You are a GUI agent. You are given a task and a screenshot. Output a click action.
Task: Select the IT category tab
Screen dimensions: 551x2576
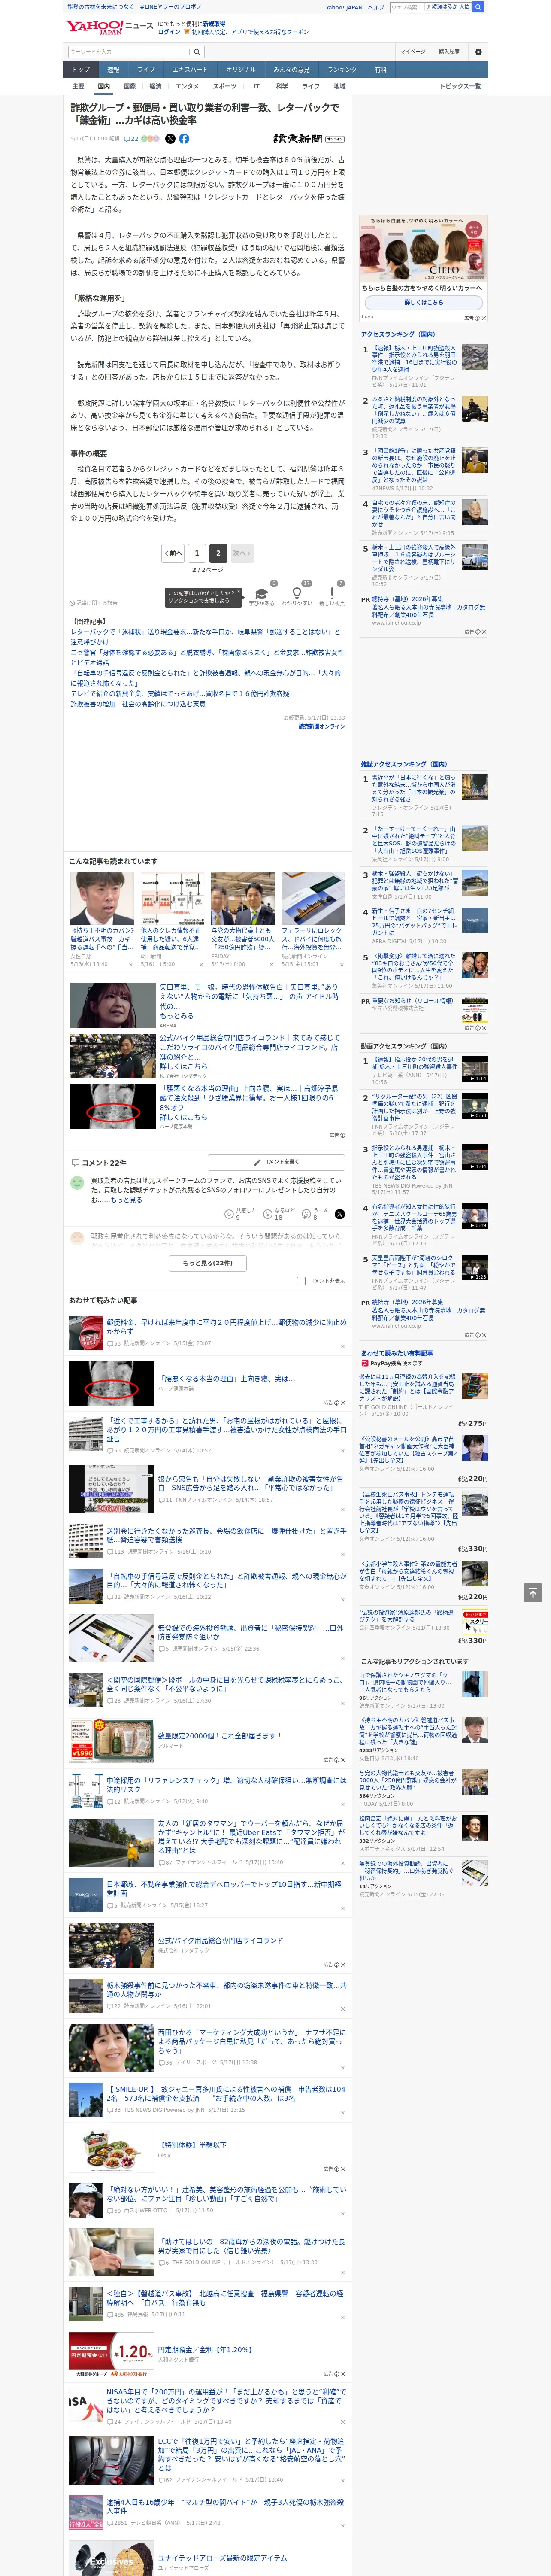point(256,86)
